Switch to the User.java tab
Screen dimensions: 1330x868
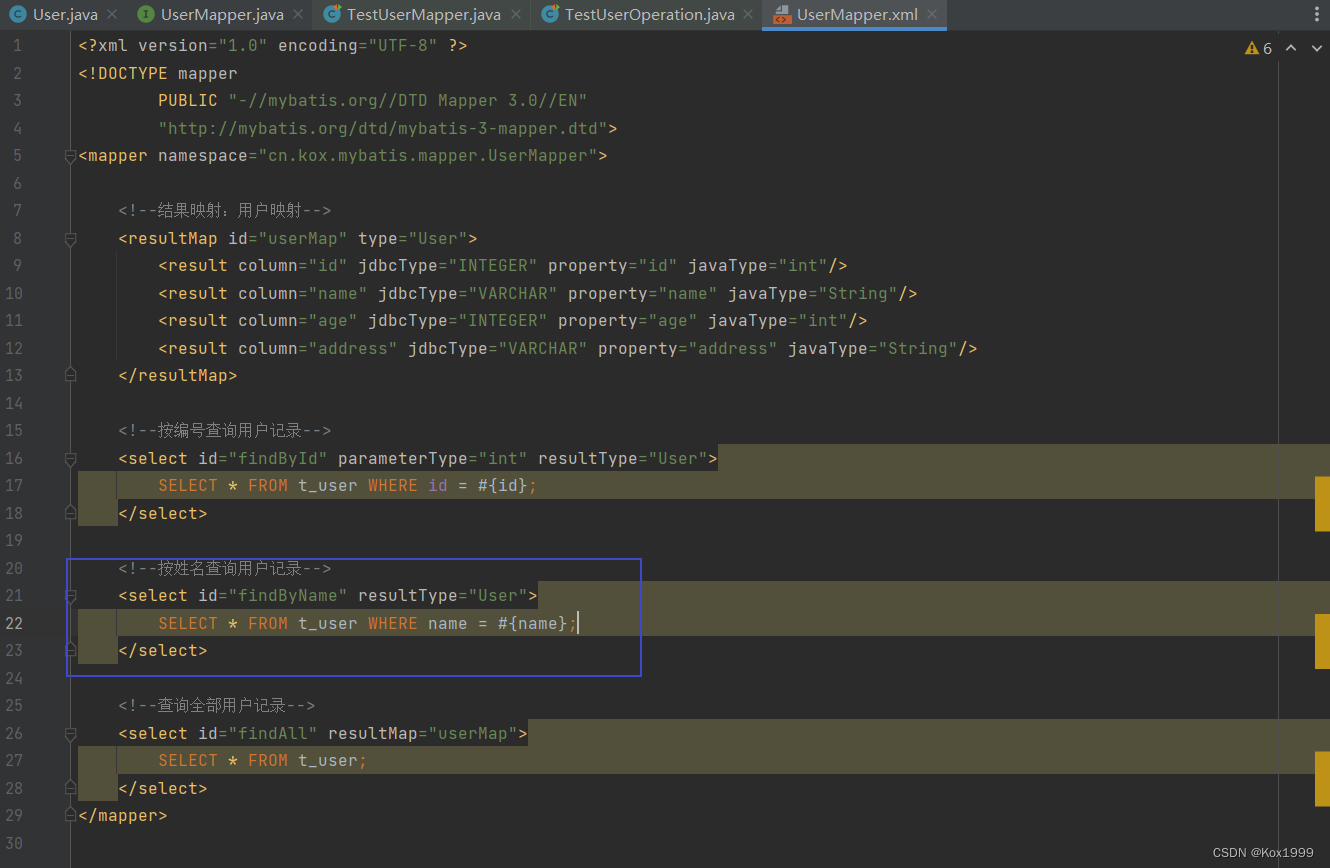click(x=65, y=15)
